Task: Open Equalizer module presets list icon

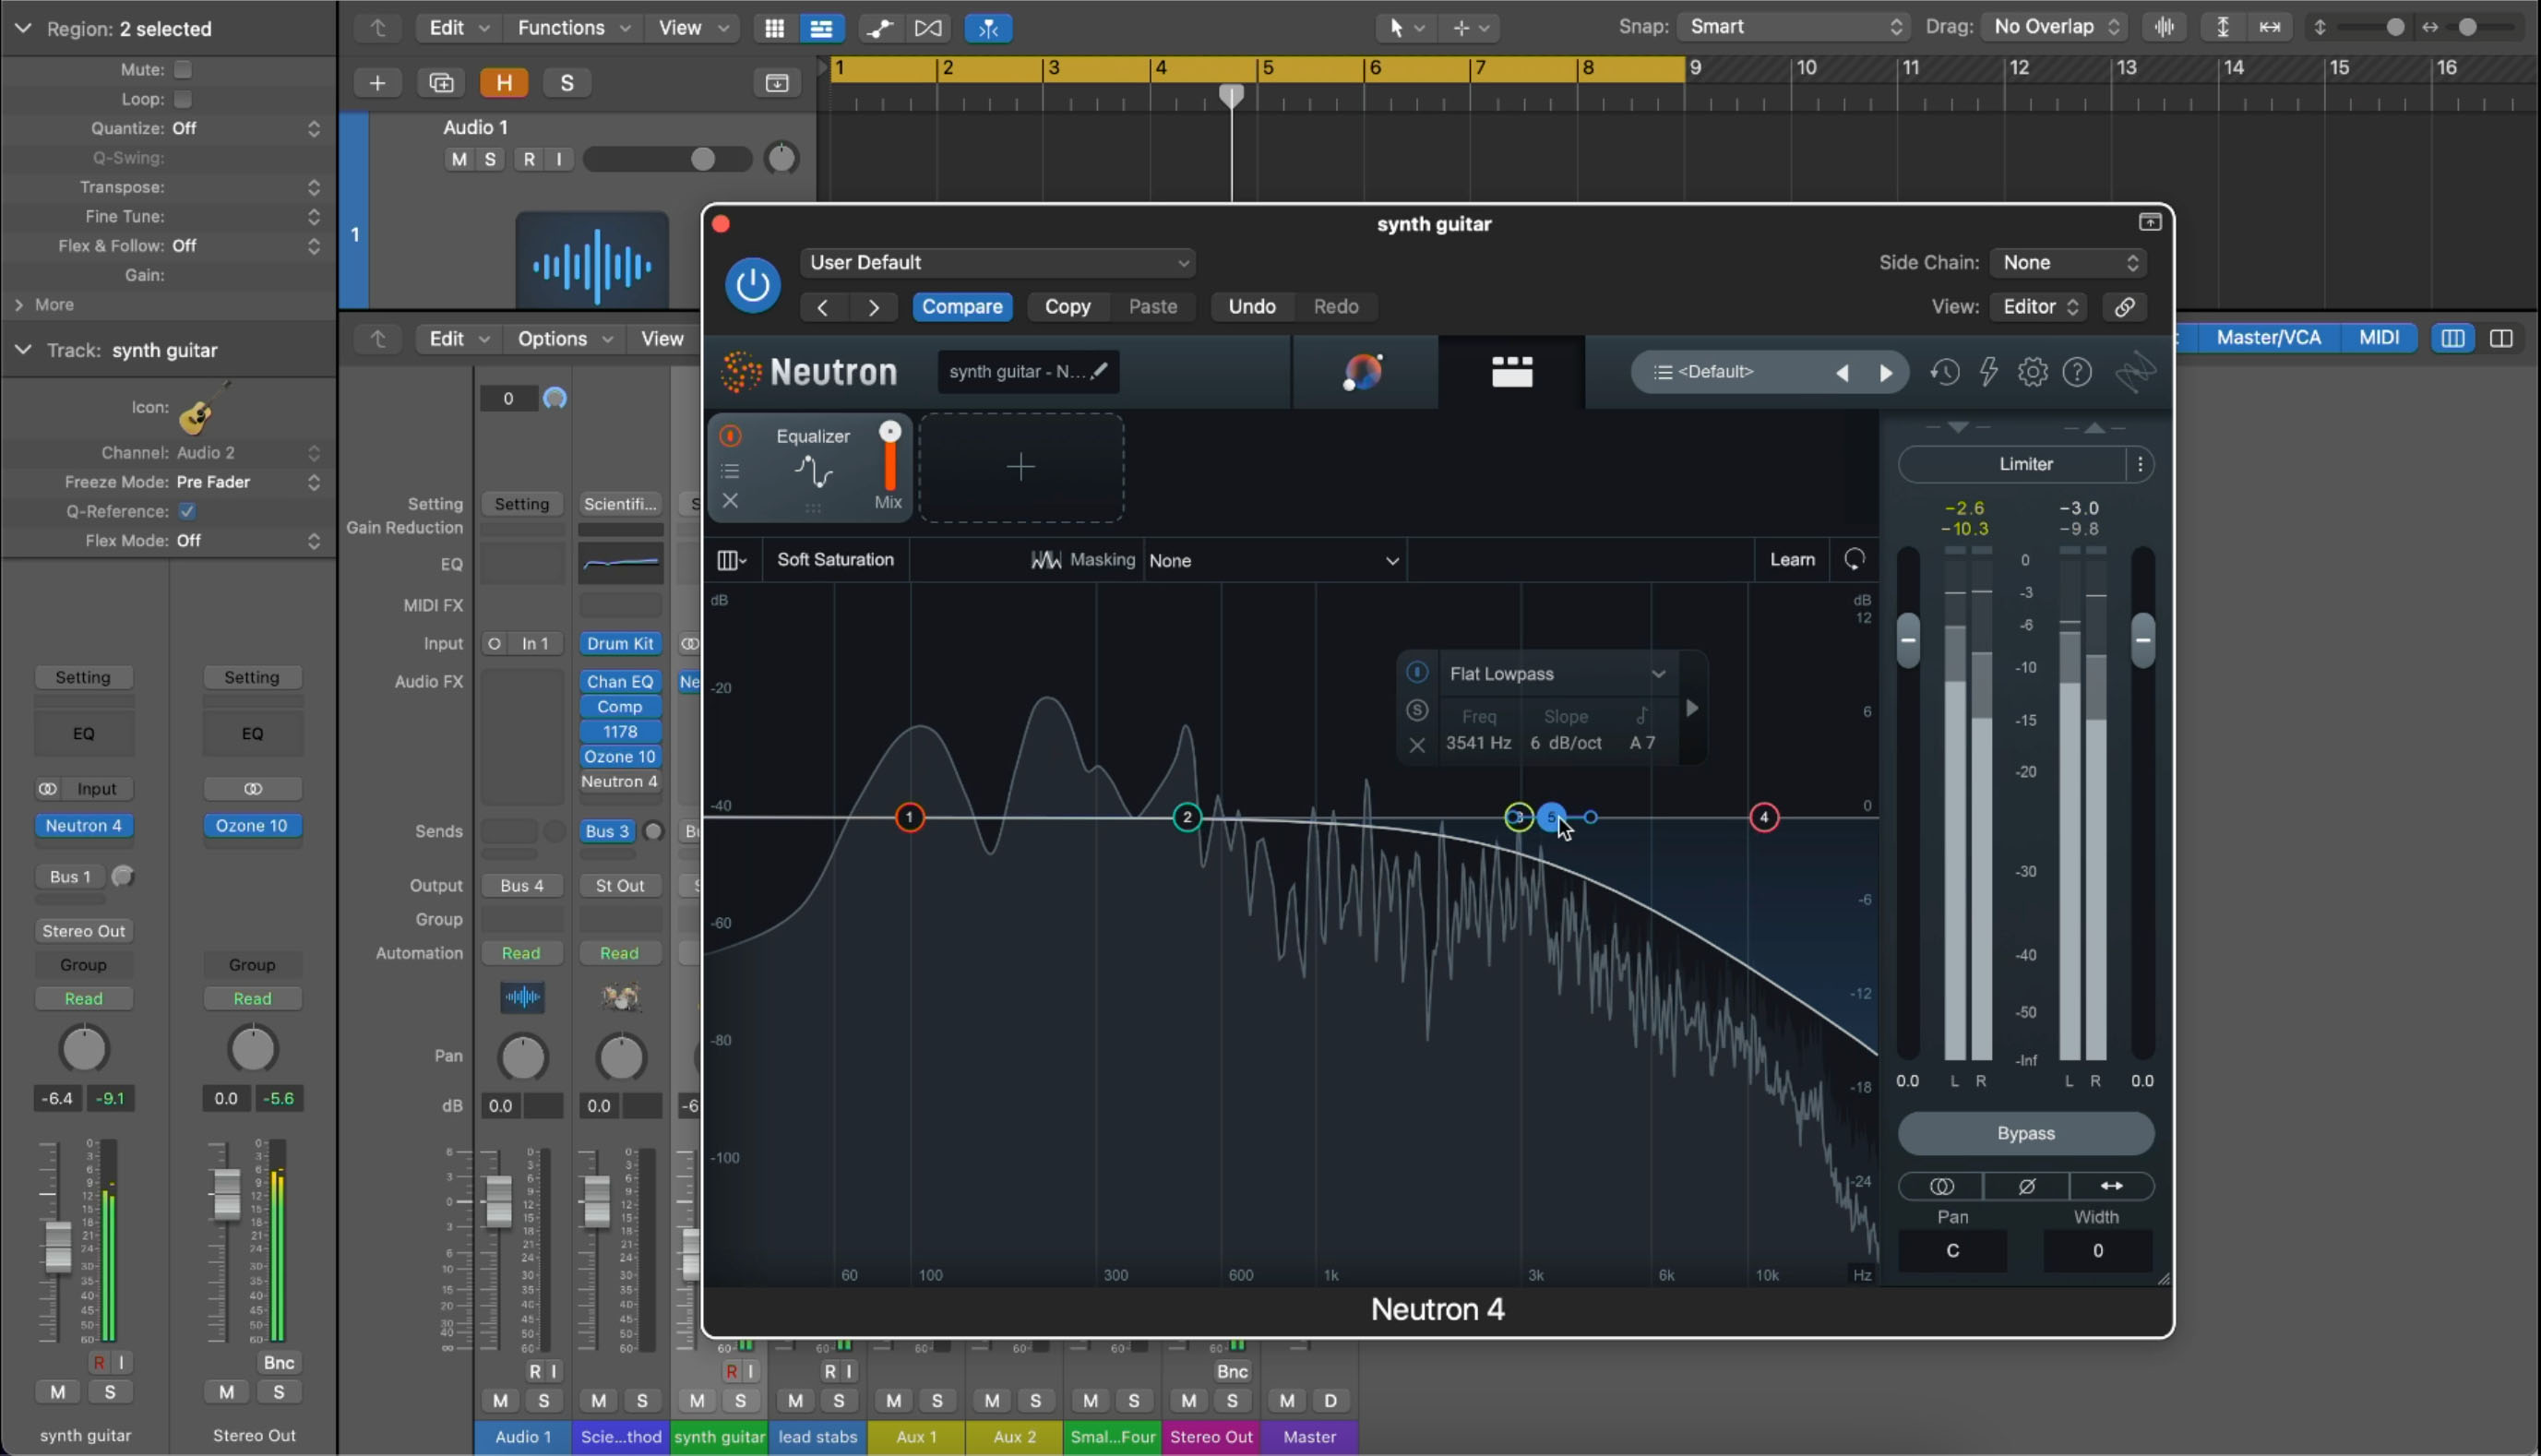Action: click(730, 470)
